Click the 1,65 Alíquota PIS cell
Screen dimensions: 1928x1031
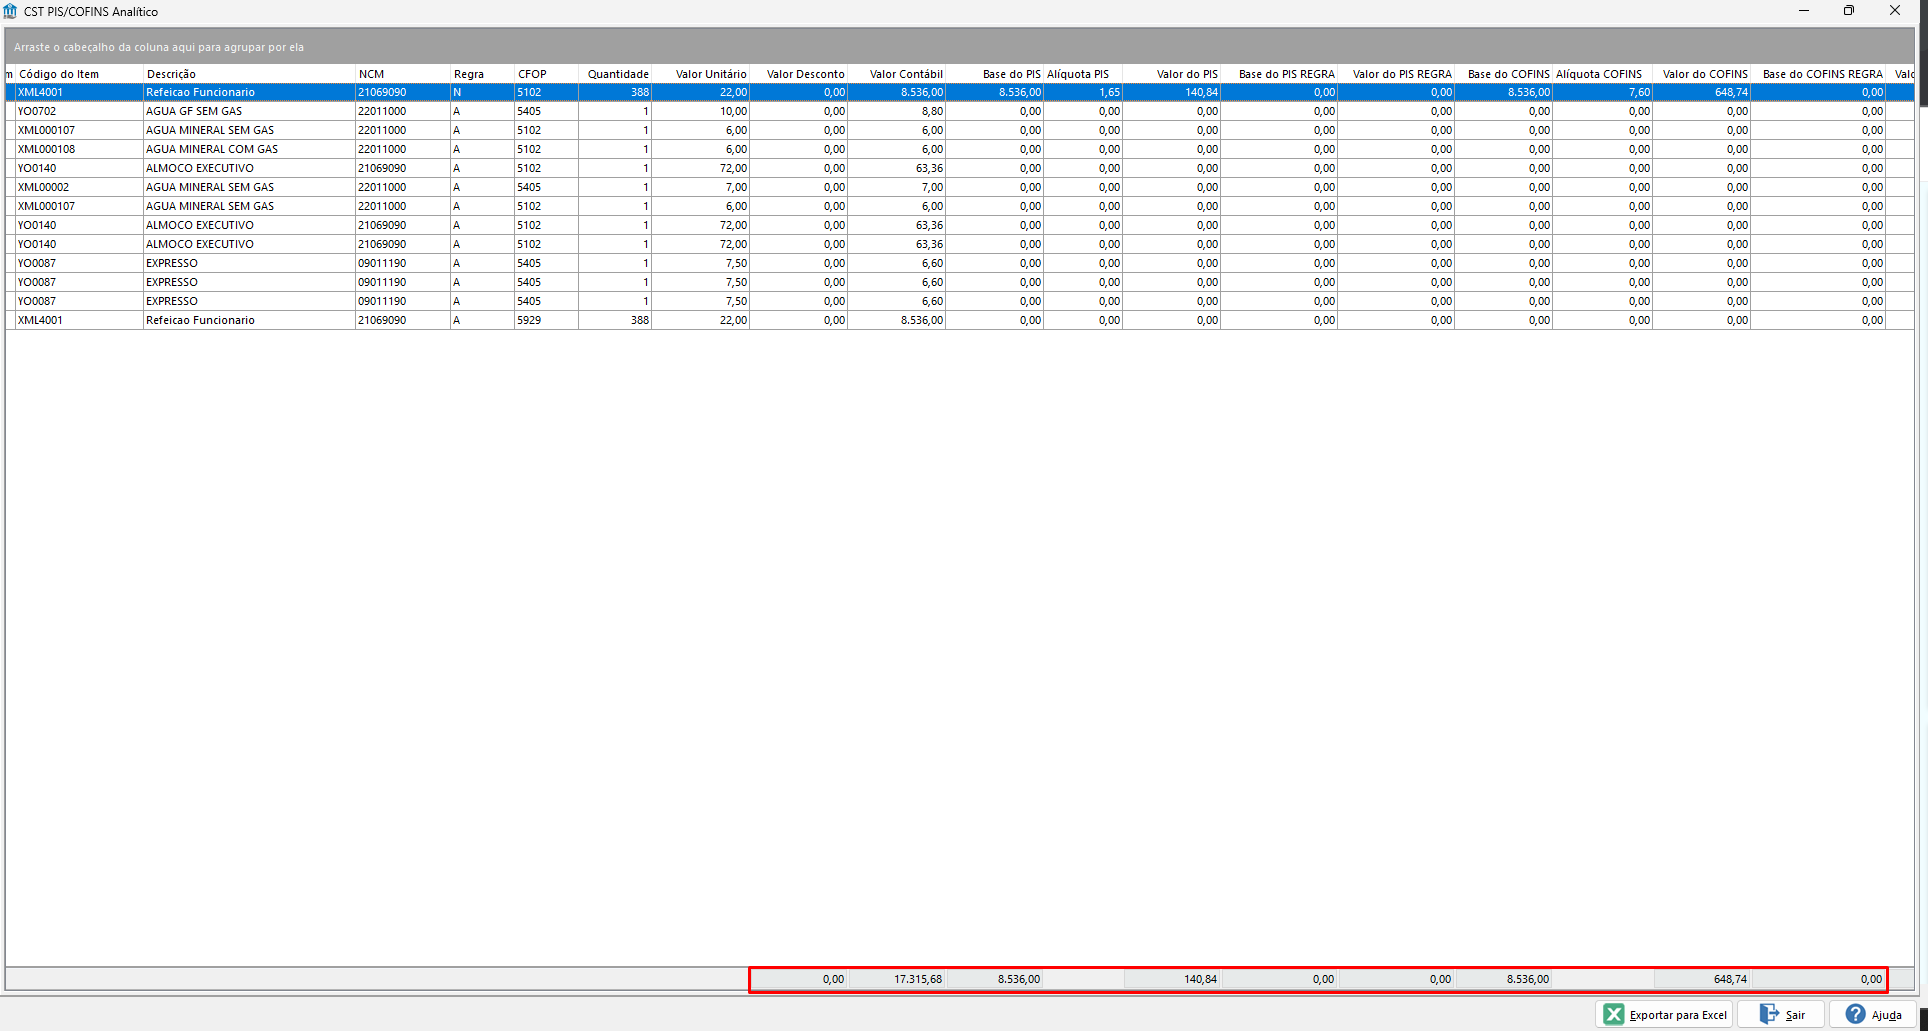point(1083,92)
